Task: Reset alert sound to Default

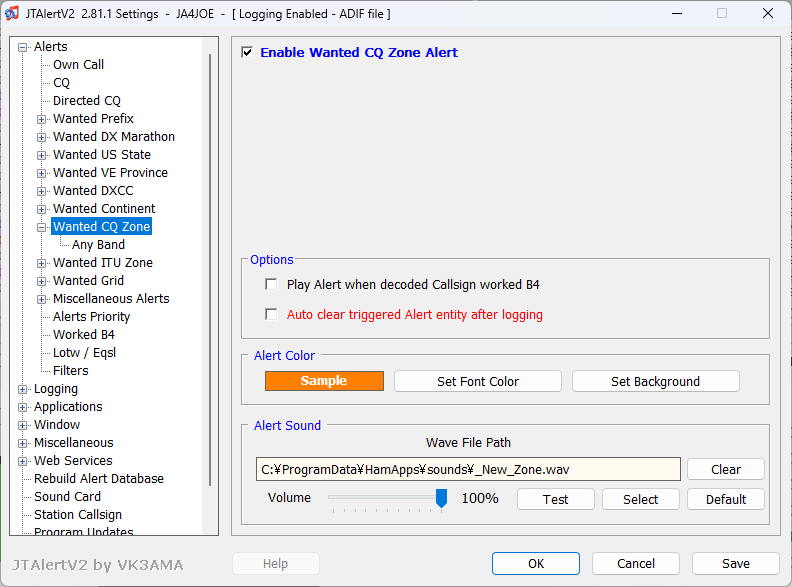Action: point(726,500)
